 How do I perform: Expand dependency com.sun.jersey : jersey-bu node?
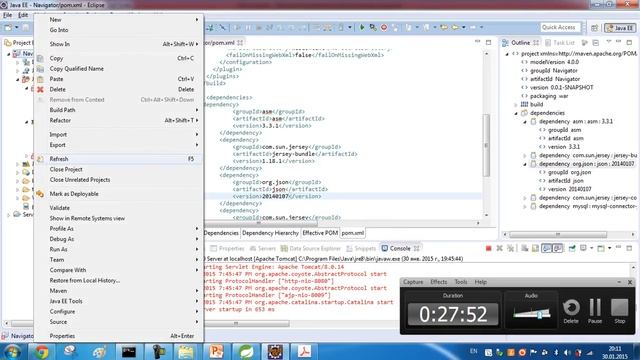tap(525, 156)
